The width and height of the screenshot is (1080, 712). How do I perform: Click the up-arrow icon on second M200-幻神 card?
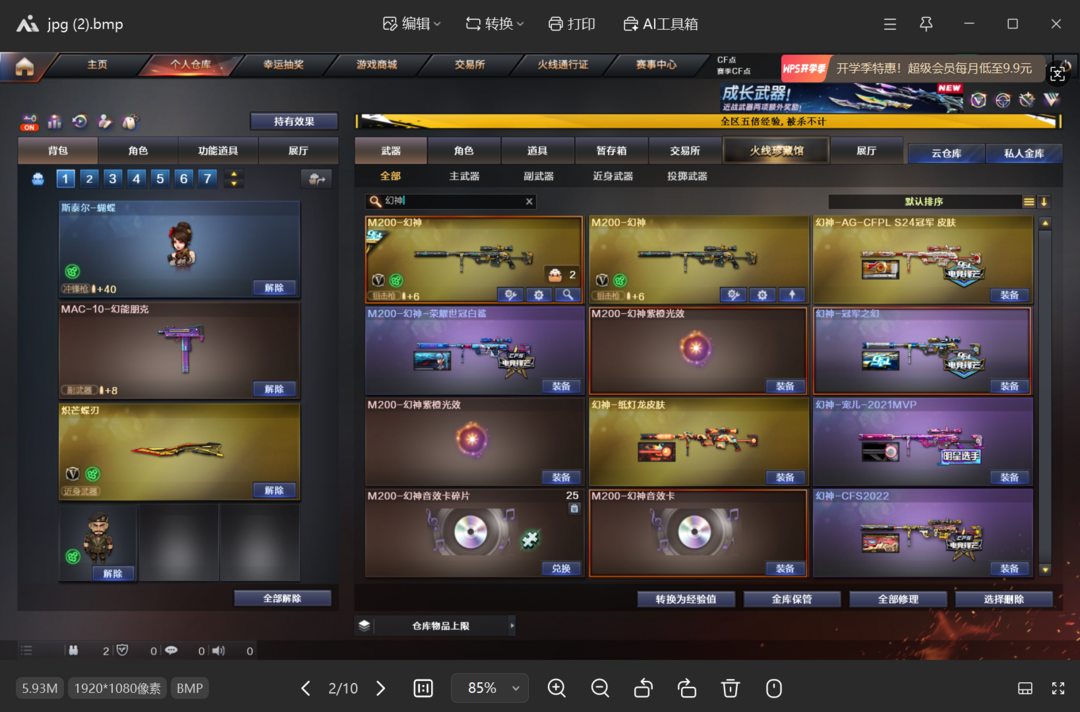[790, 295]
